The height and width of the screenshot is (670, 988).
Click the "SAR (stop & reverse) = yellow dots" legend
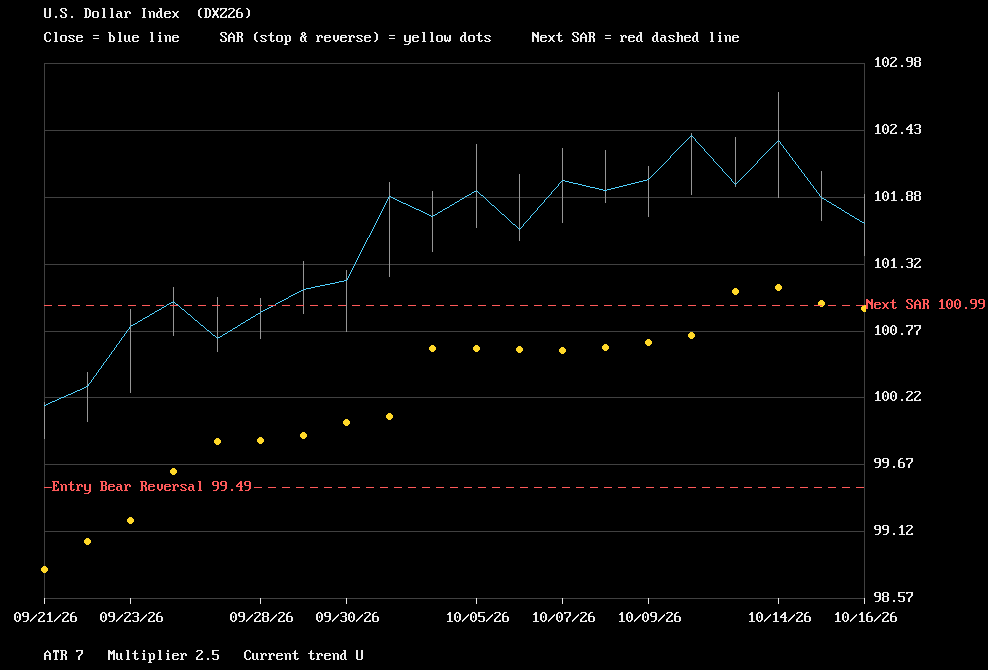pos(355,38)
